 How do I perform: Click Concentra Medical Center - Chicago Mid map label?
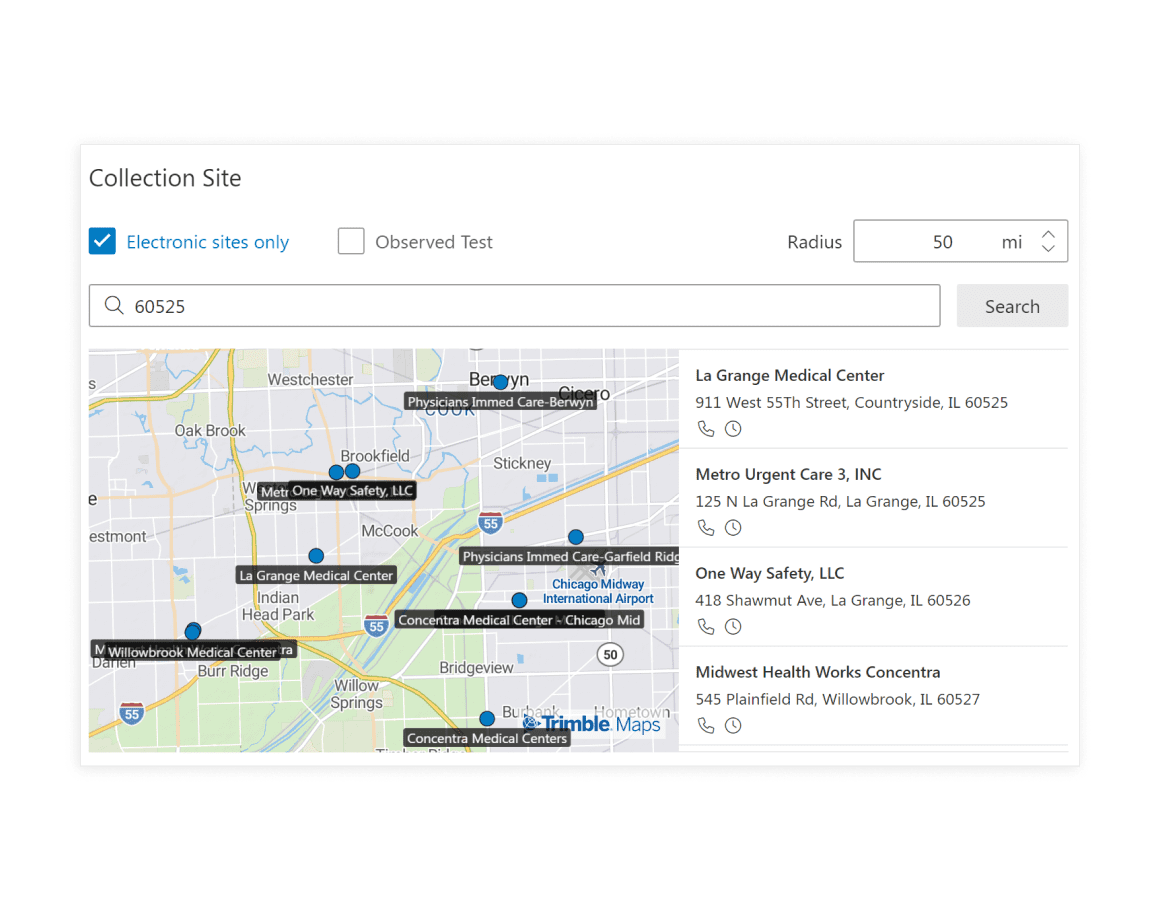pos(519,620)
